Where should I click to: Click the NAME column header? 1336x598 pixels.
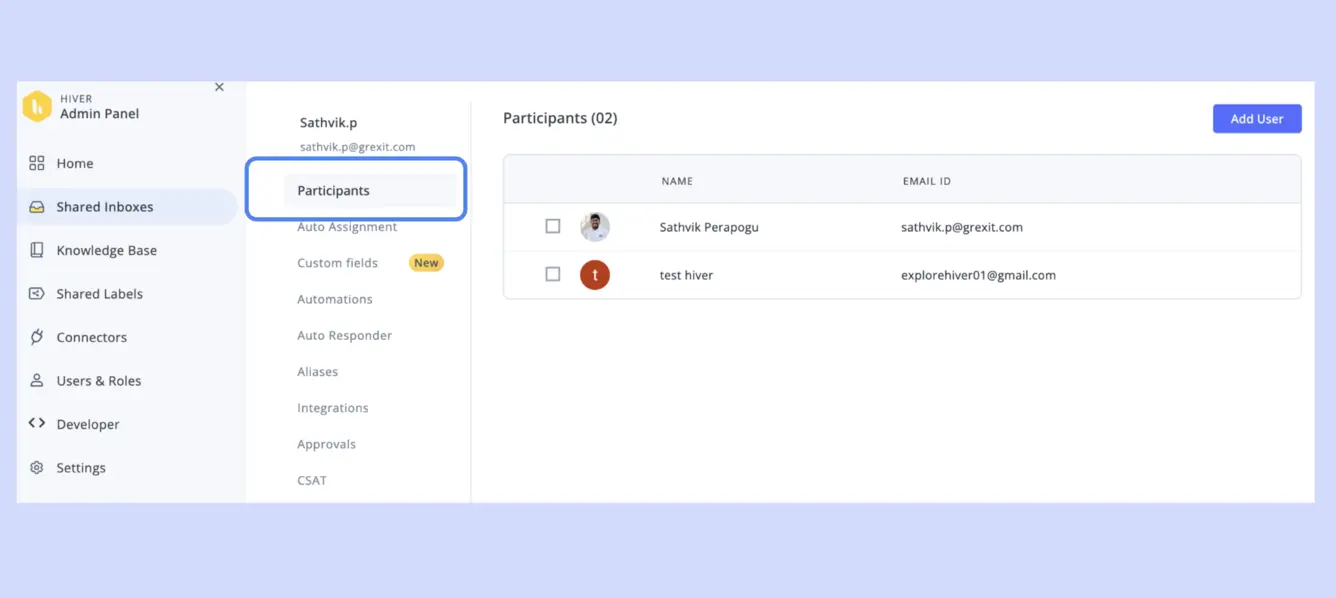coord(677,181)
